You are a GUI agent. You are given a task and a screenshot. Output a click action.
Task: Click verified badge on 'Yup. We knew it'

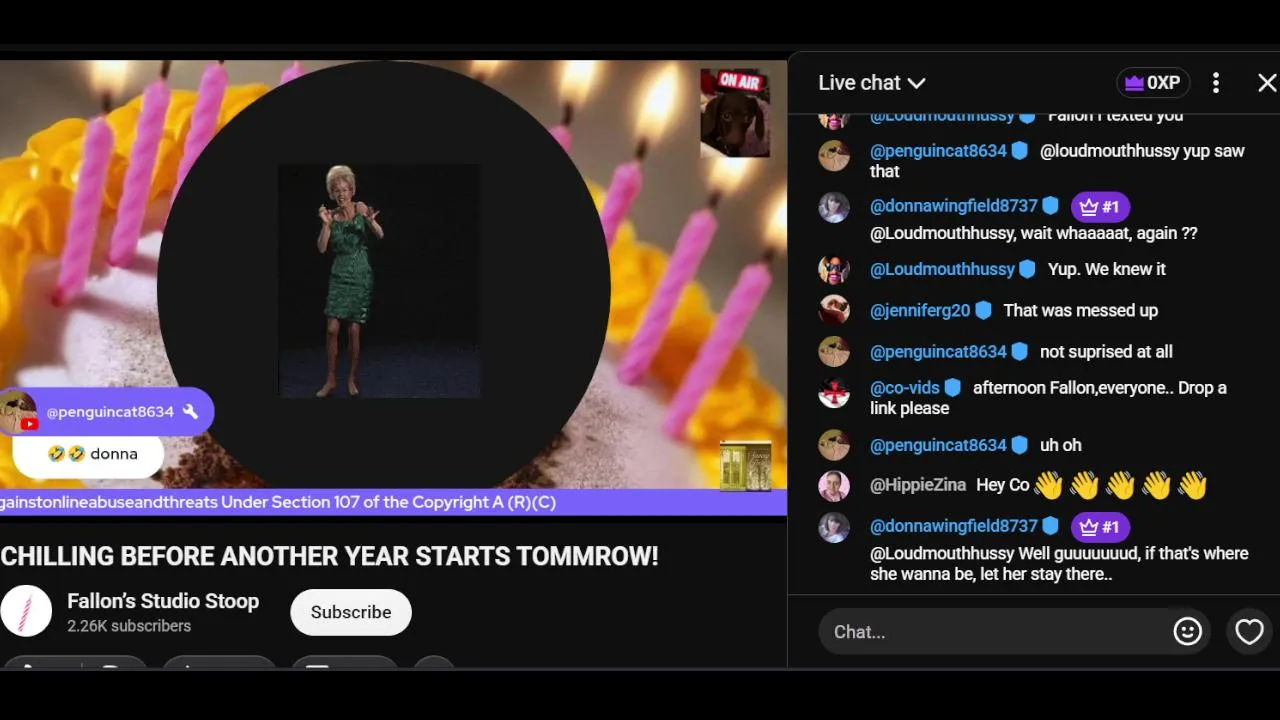[1027, 269]
